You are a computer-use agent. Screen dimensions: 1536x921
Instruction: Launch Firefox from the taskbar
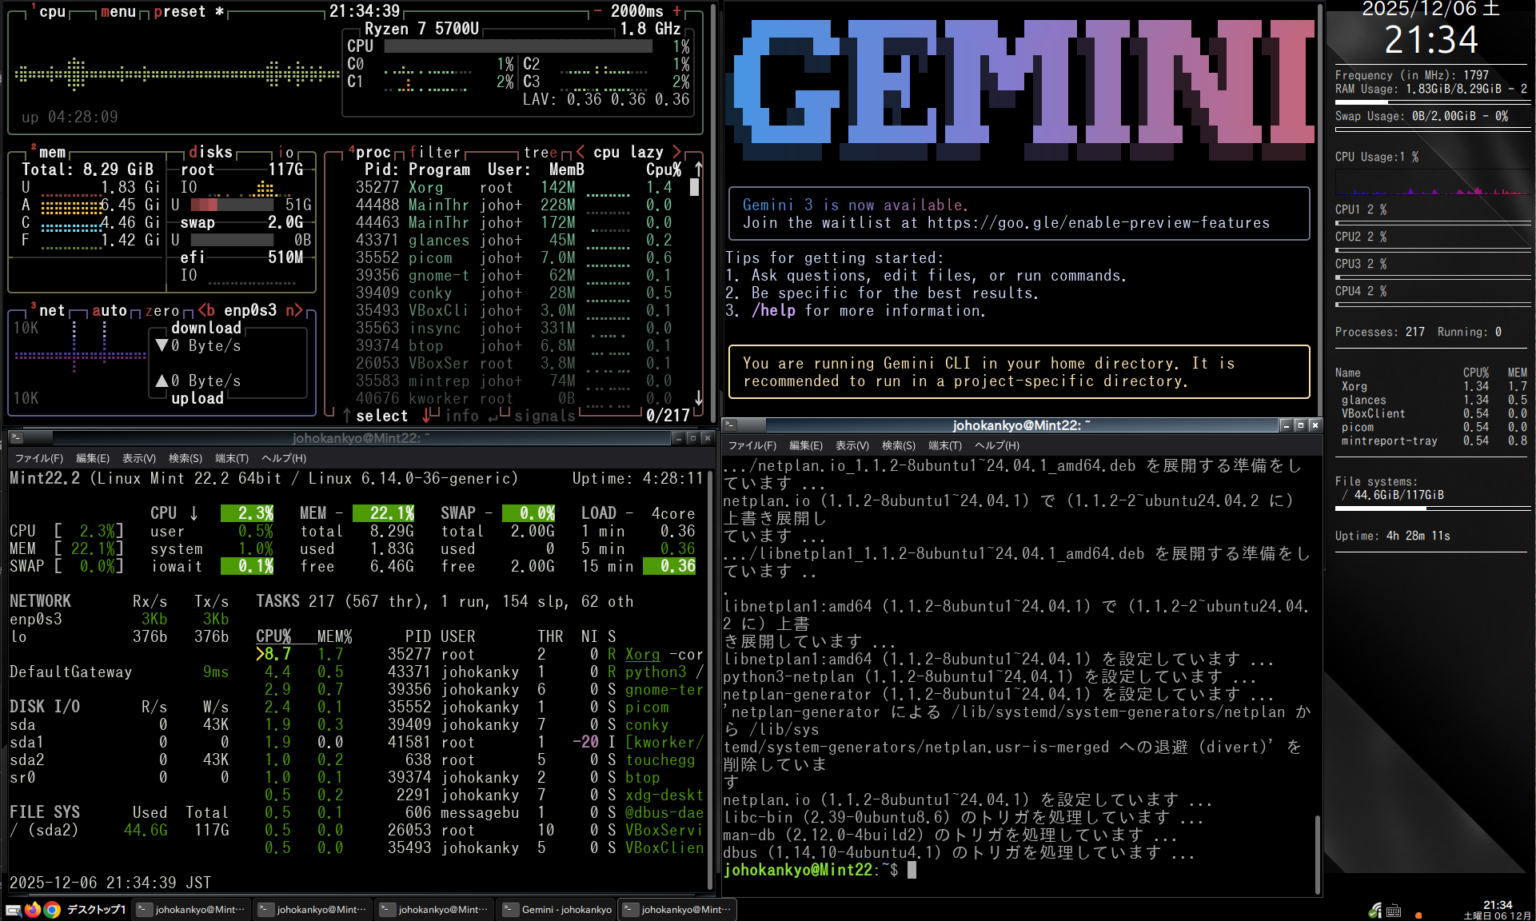[x=32, y=910]
